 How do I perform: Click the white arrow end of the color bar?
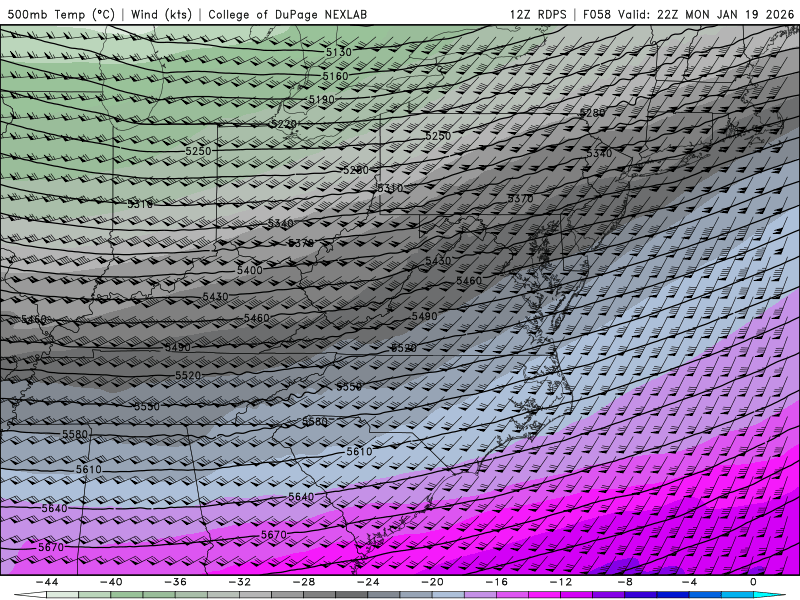[x=30, y=595]
